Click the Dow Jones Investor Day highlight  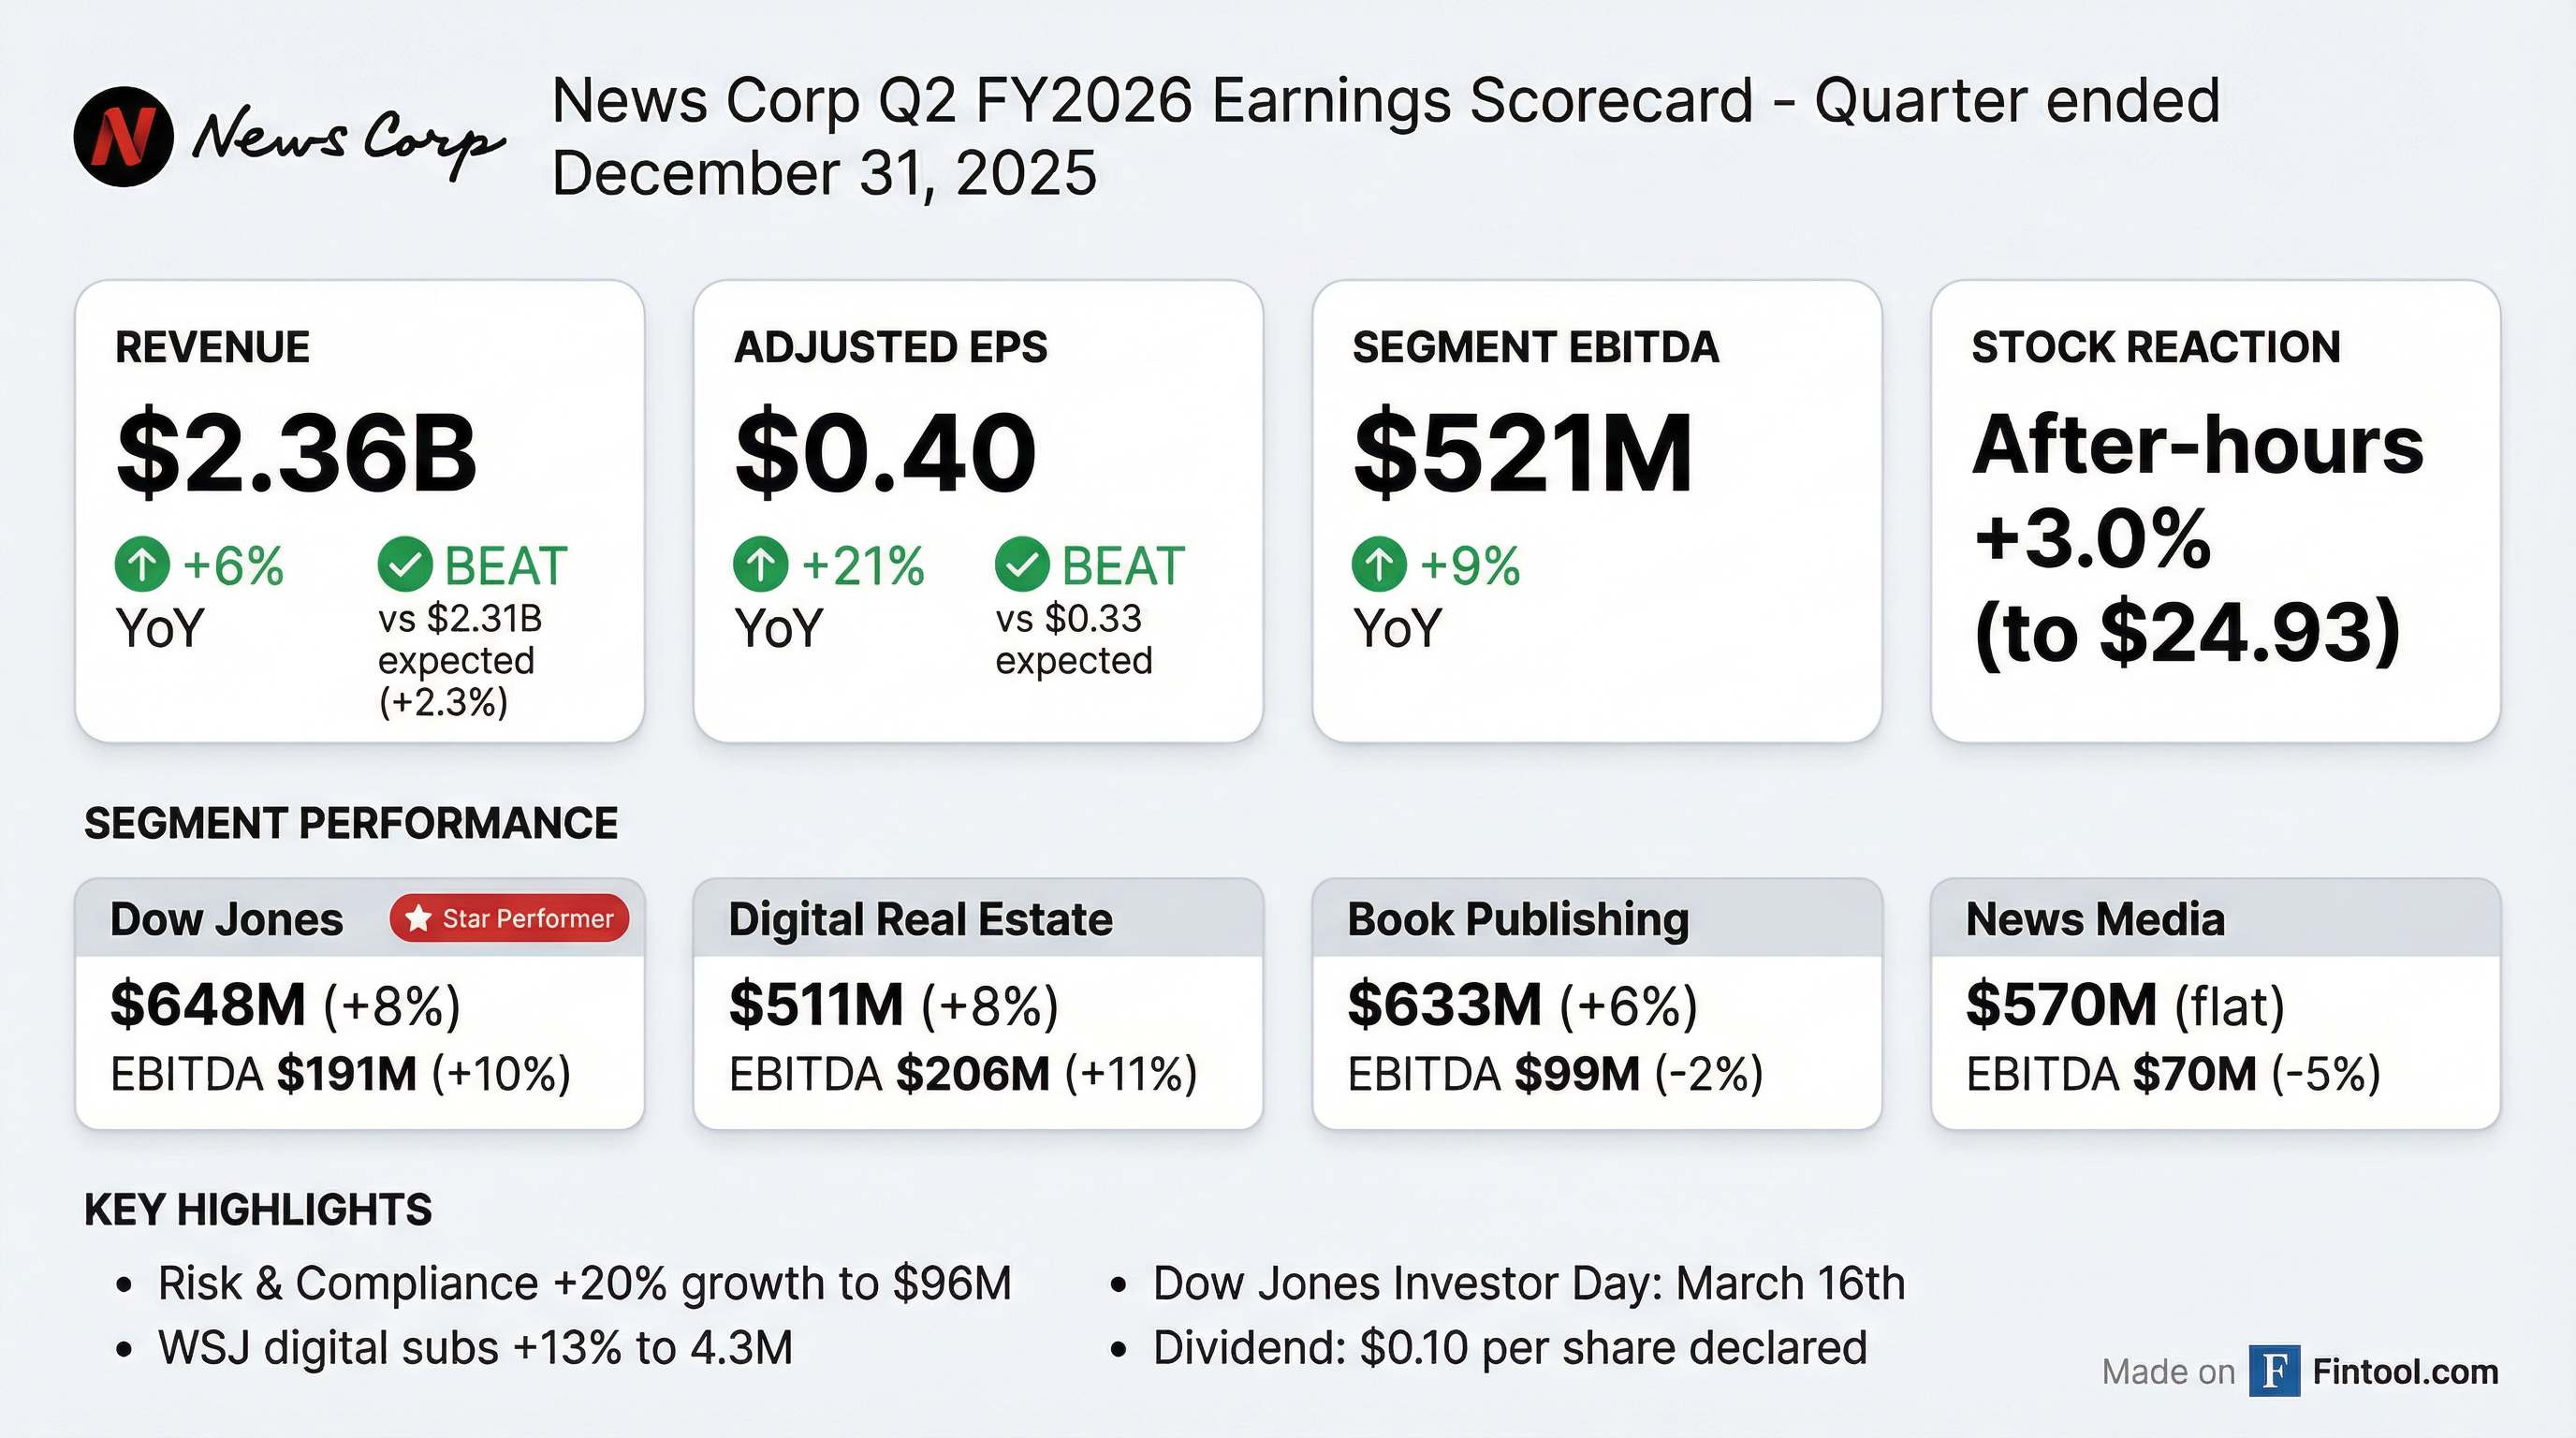pos(1528,1283)
